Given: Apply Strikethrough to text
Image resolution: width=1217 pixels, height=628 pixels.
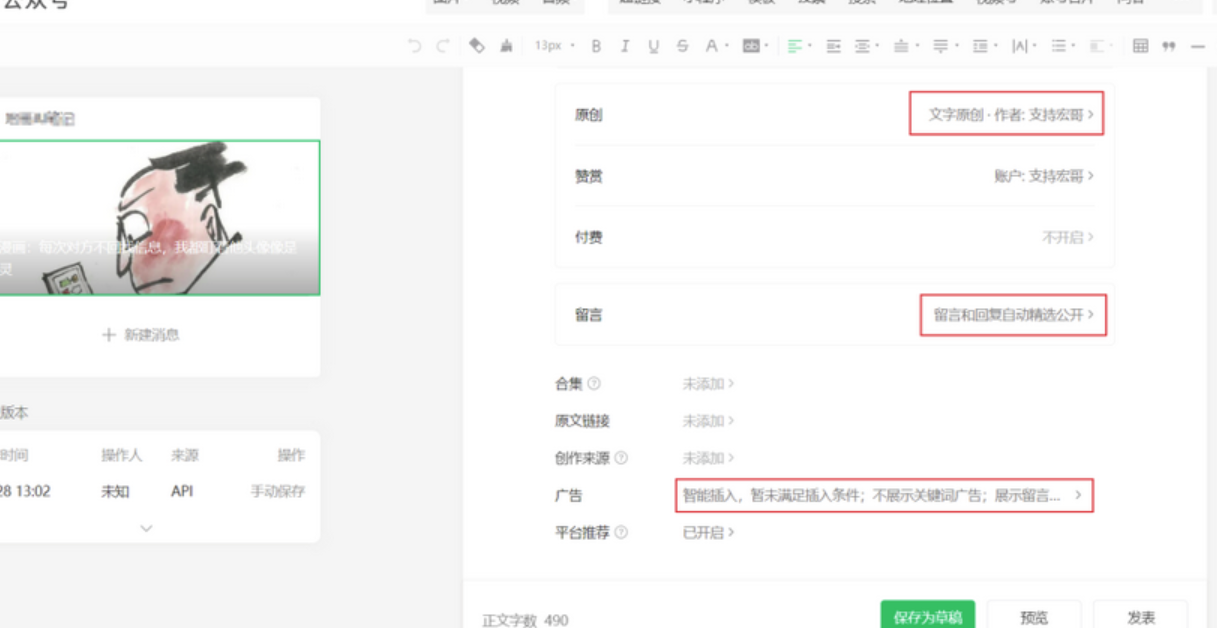Looking at the screenshot, I should click(x=682, y=44).
